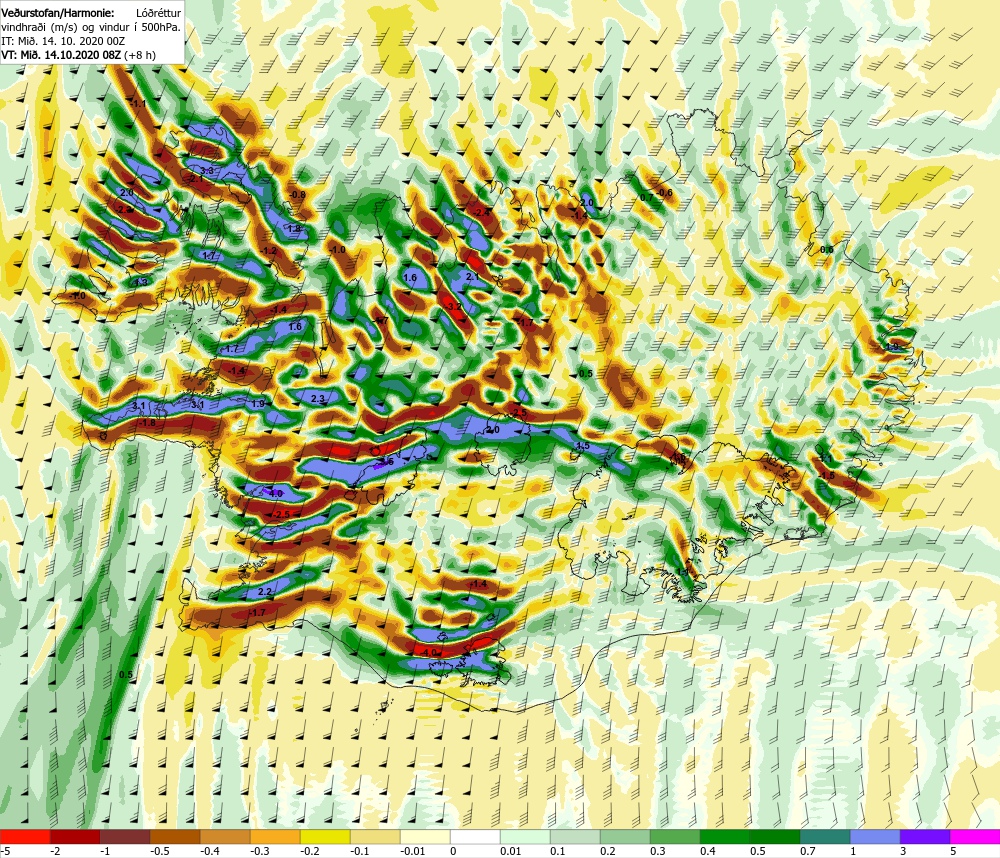Click the '-0.8' value label on the map
The height and width of the screenshot is (858, 1000).
tap(297, 195)
